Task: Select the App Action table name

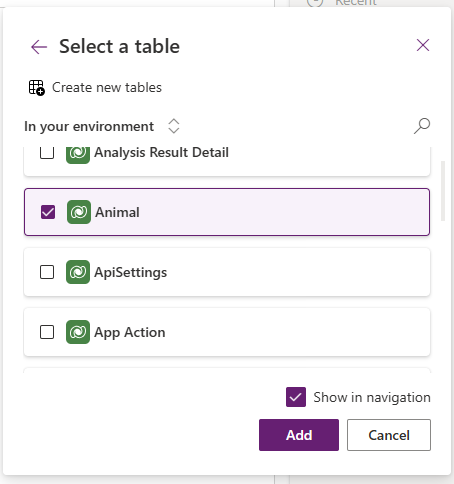Action: (130, 332)
